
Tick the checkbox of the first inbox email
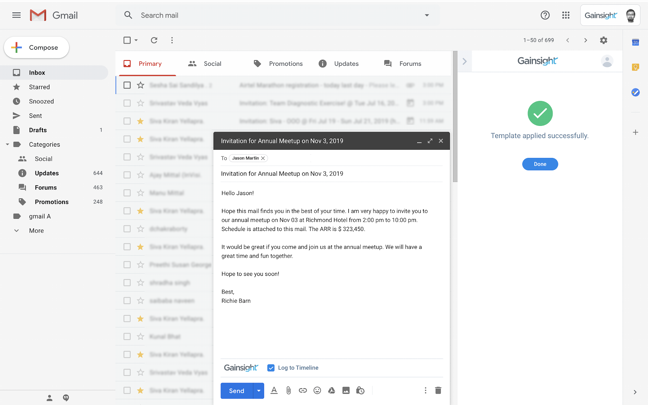click(127, 85)
